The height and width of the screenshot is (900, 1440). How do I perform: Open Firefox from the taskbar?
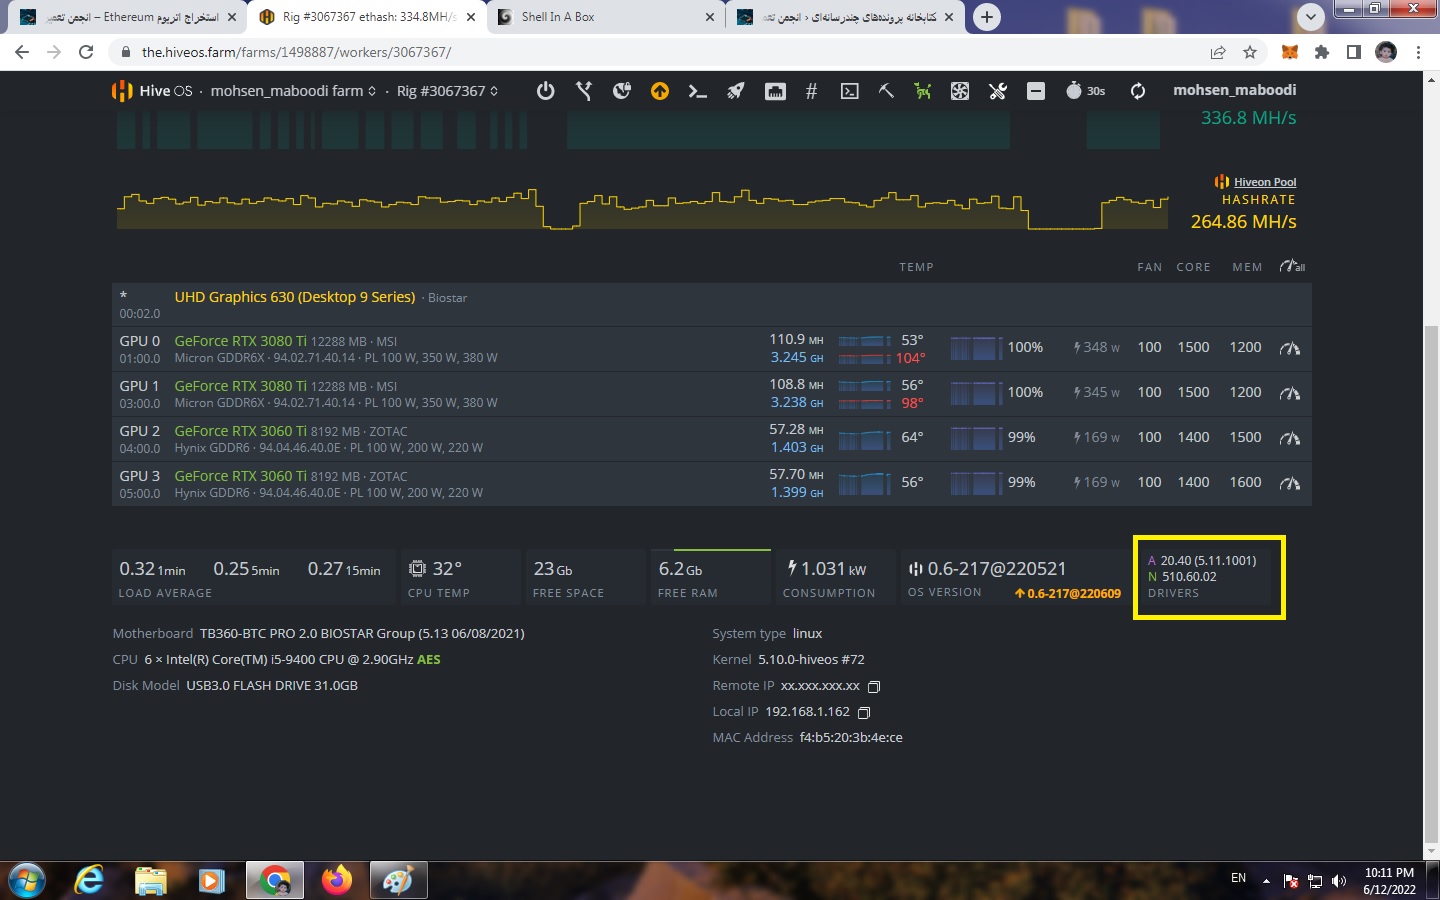point(337,880)
